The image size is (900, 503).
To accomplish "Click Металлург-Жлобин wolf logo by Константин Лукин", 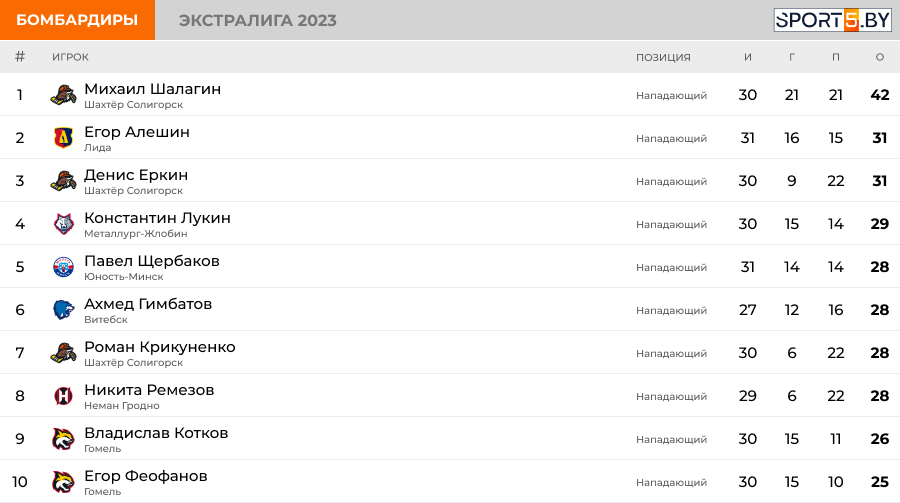I will 63,224.
